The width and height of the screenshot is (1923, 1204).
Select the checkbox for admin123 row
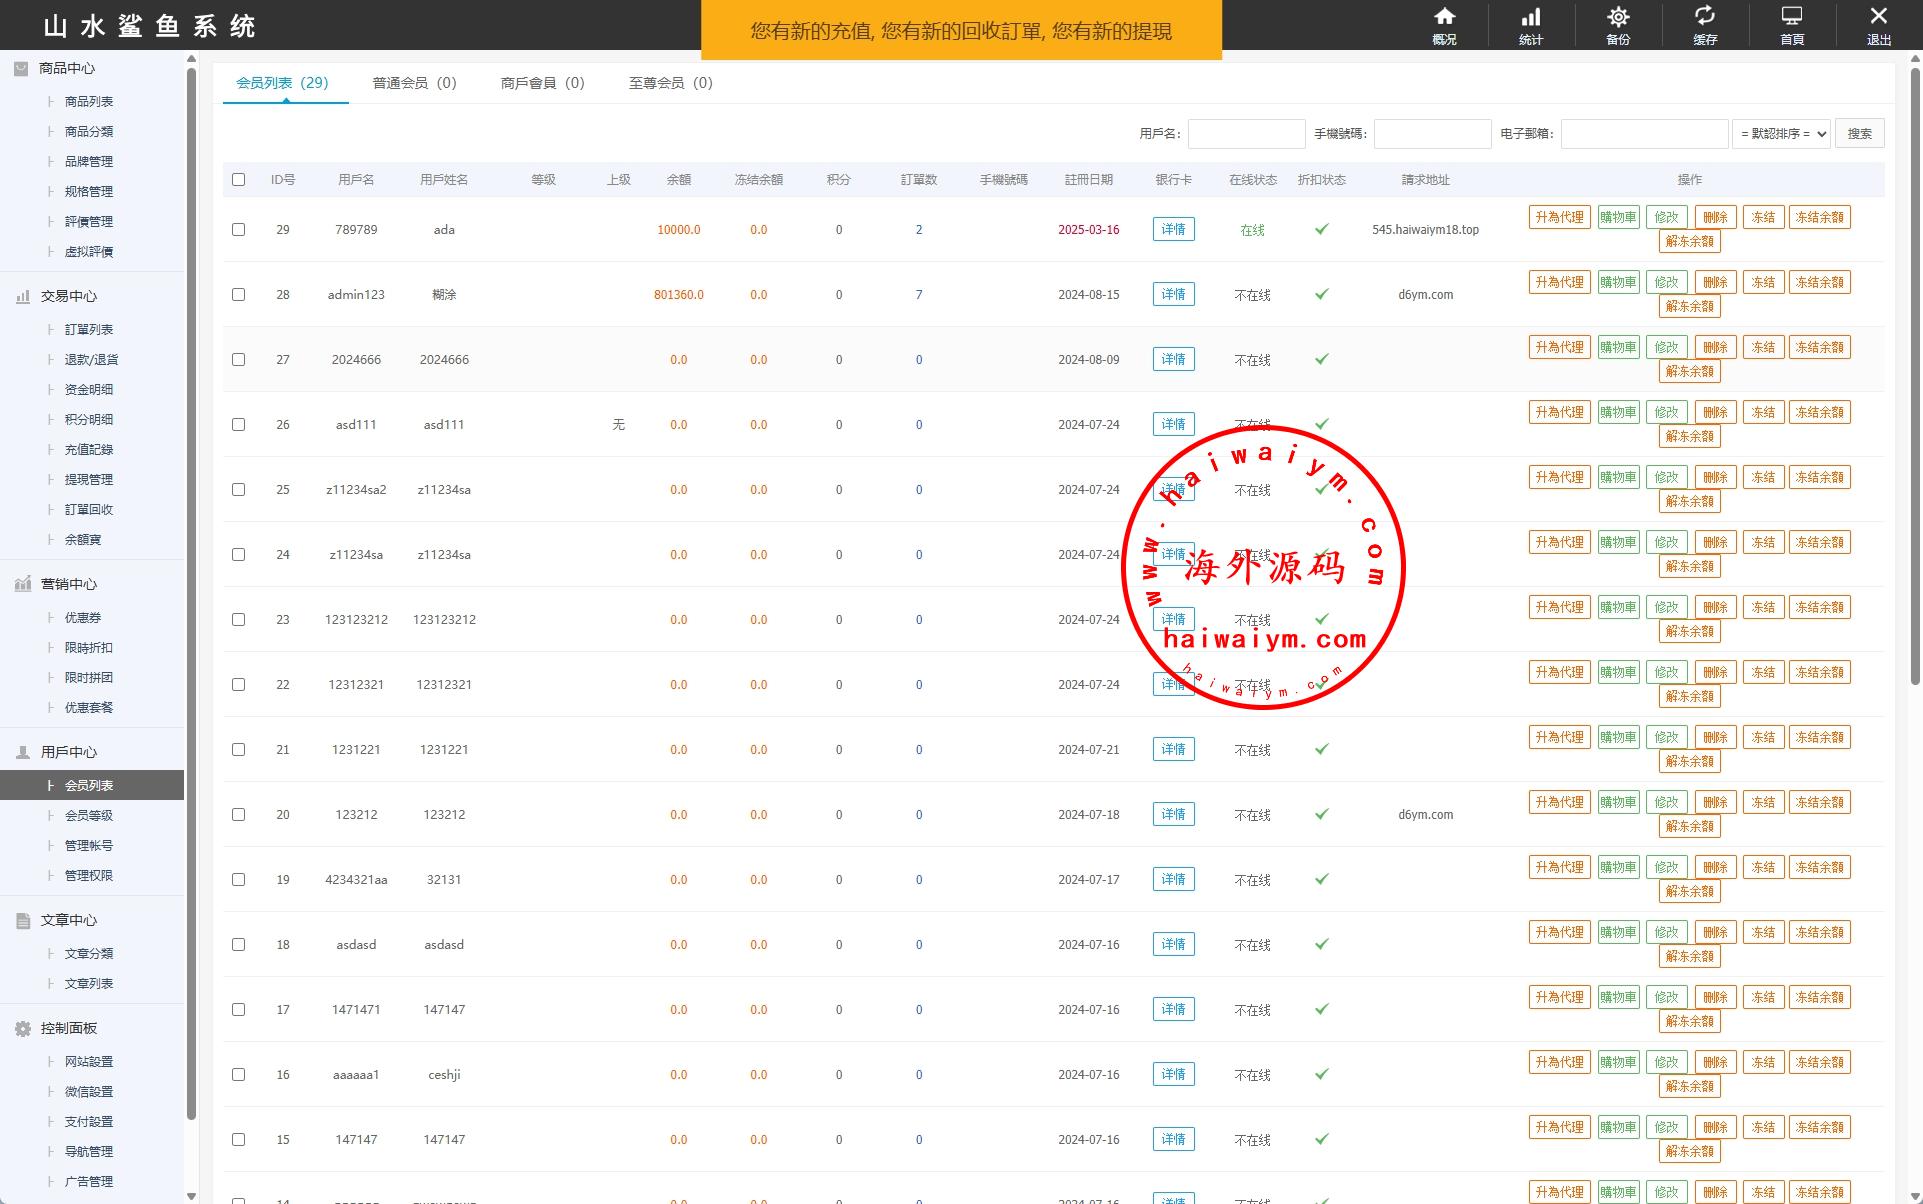238,294
